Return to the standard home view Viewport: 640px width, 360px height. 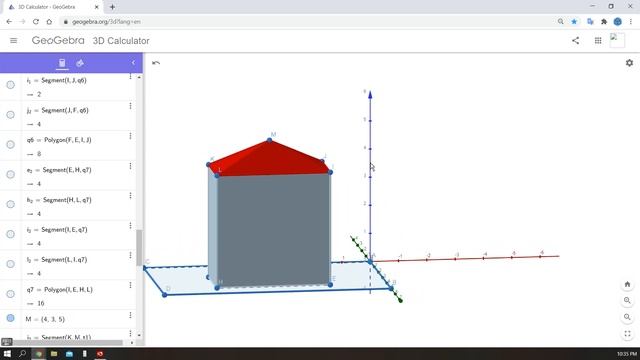coord(627,284)
